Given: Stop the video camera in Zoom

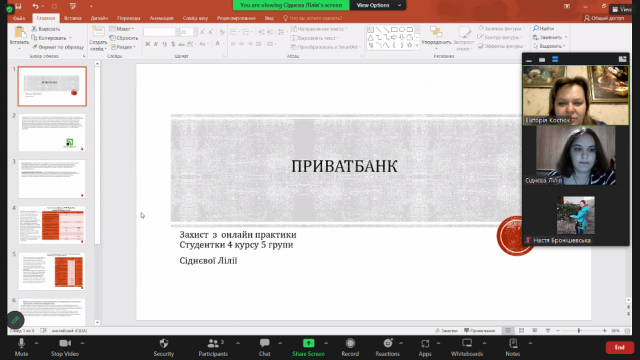Looking at the screenshot, I should pyautogui.click(x=64, y=347).
